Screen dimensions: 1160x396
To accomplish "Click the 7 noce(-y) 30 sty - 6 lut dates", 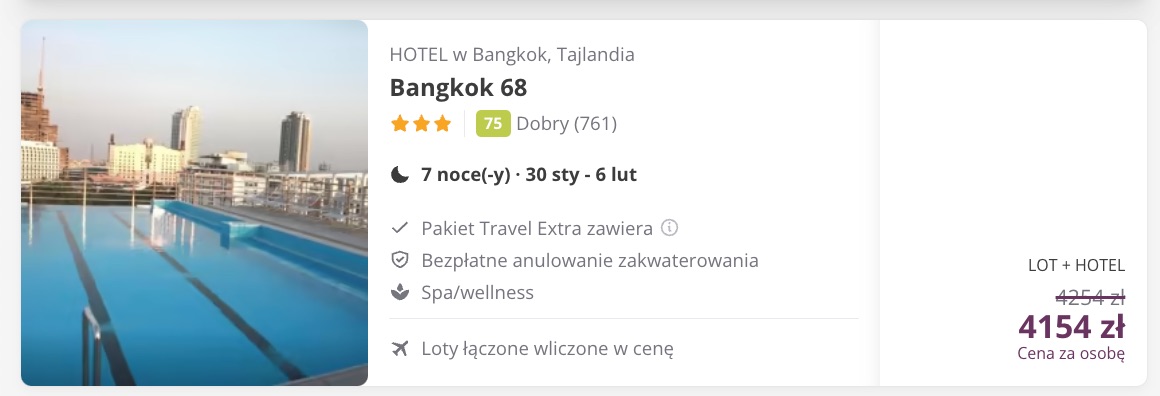I will click(x=529, y=175).
